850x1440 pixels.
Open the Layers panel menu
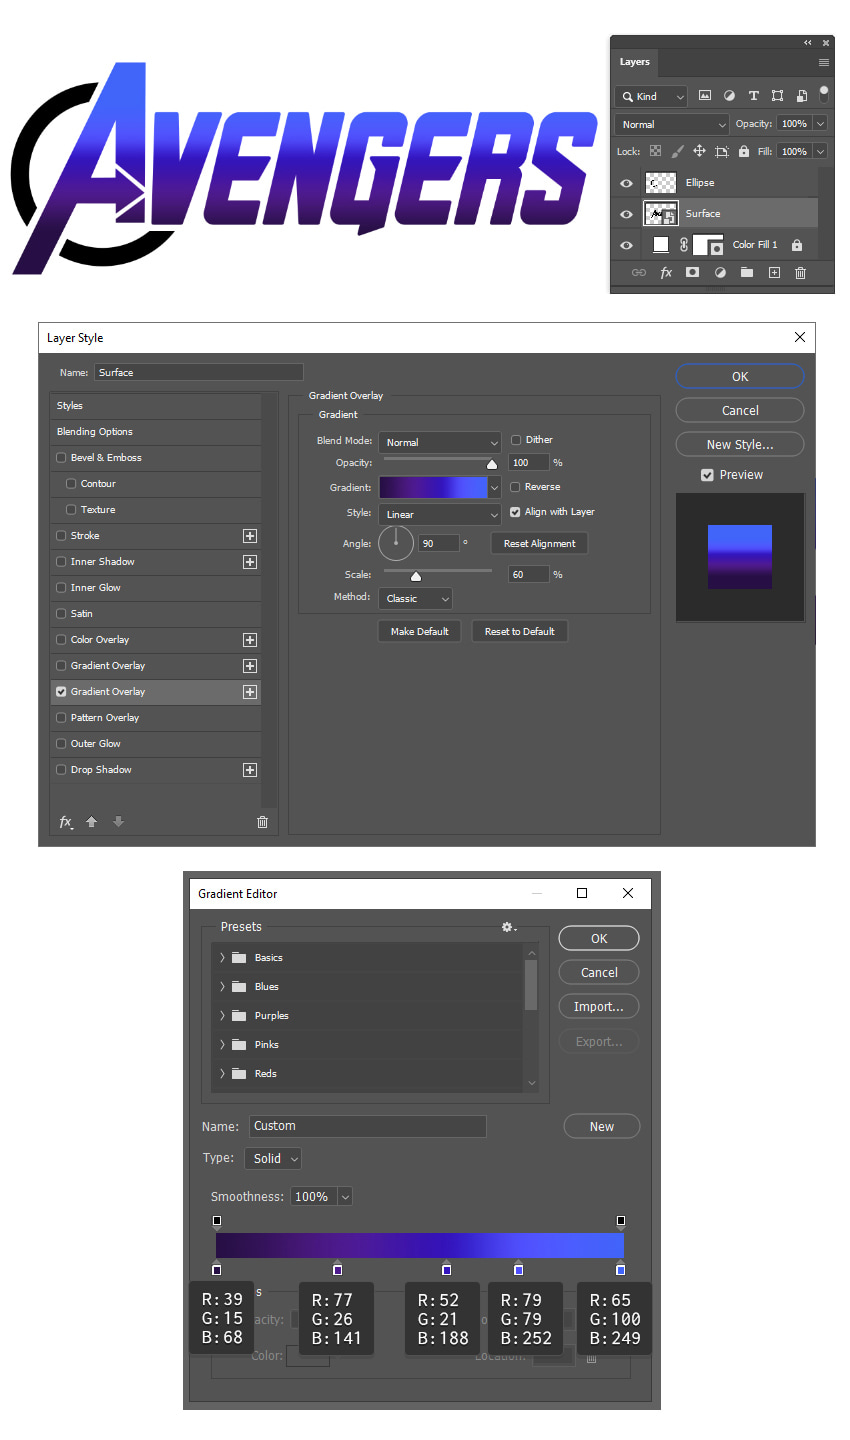point(824,62)
